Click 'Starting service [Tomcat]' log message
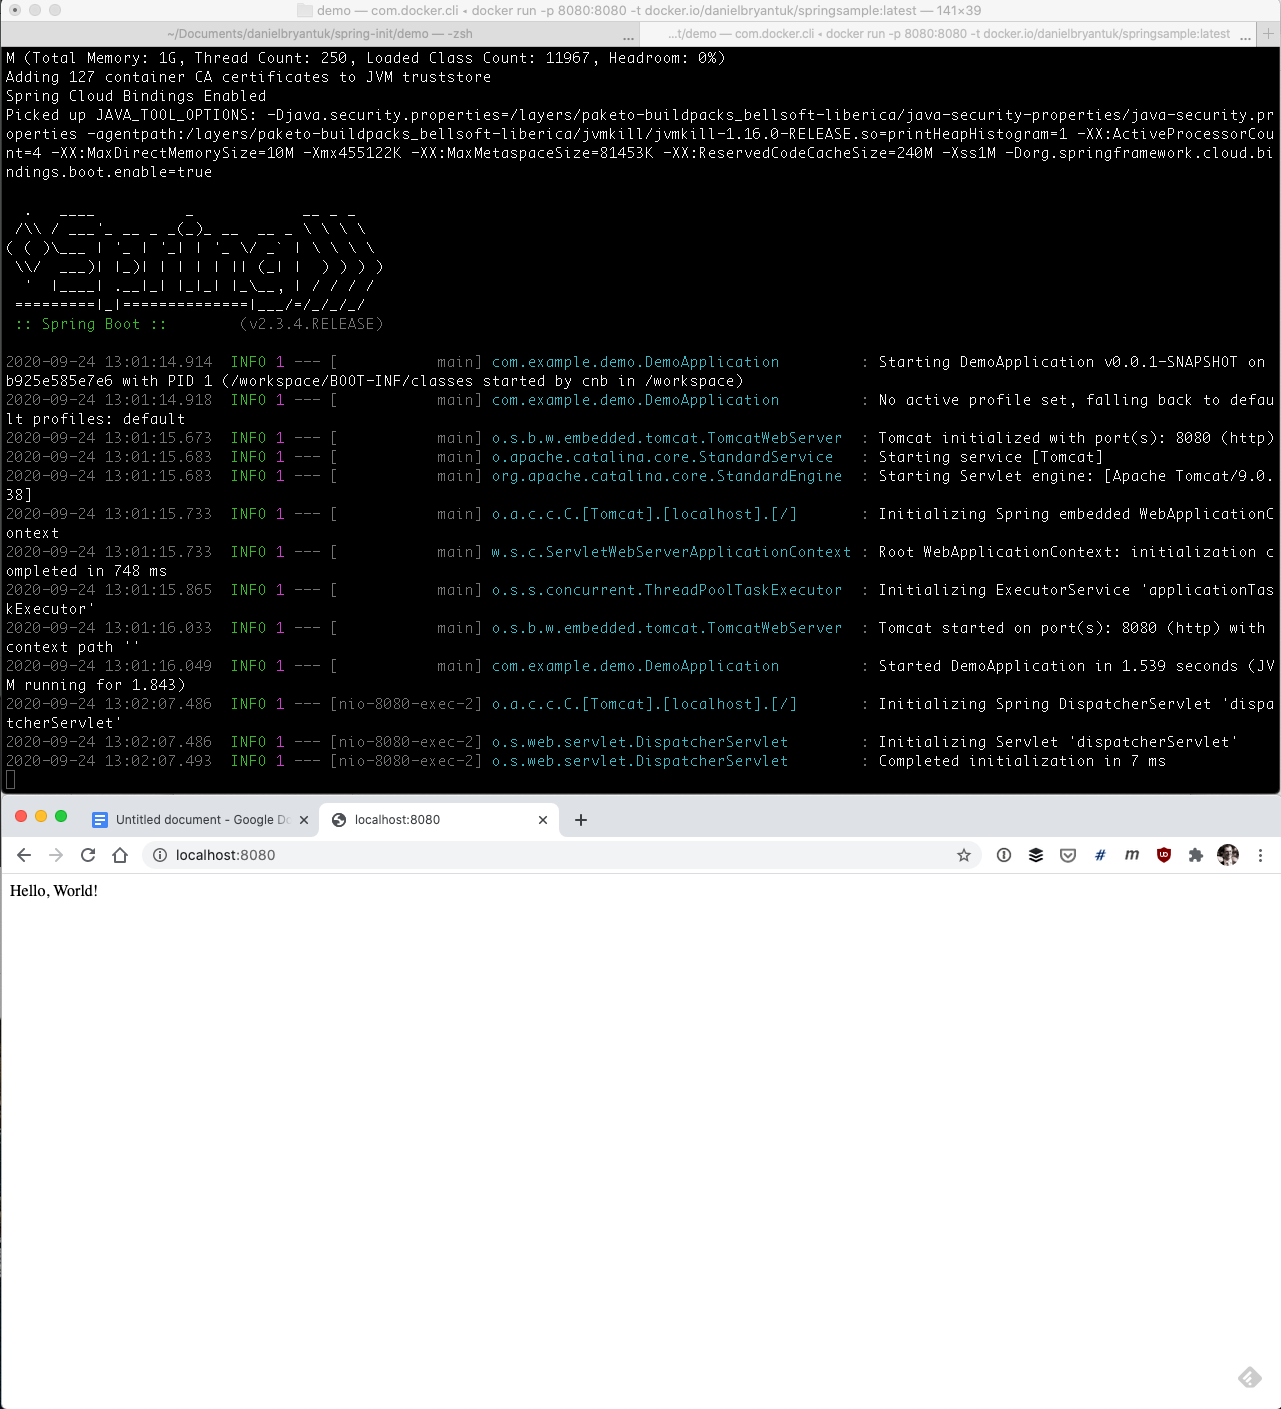Viewport: 1281px width, 1409px height. [x=991, y=457]
